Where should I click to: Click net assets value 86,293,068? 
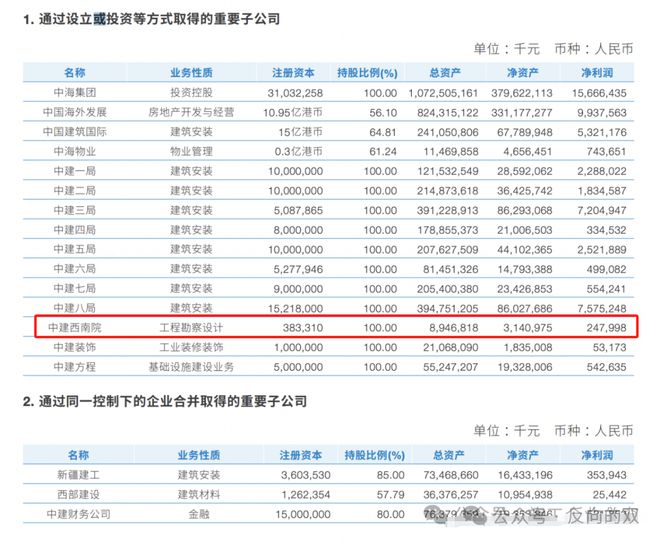(524, 210)
